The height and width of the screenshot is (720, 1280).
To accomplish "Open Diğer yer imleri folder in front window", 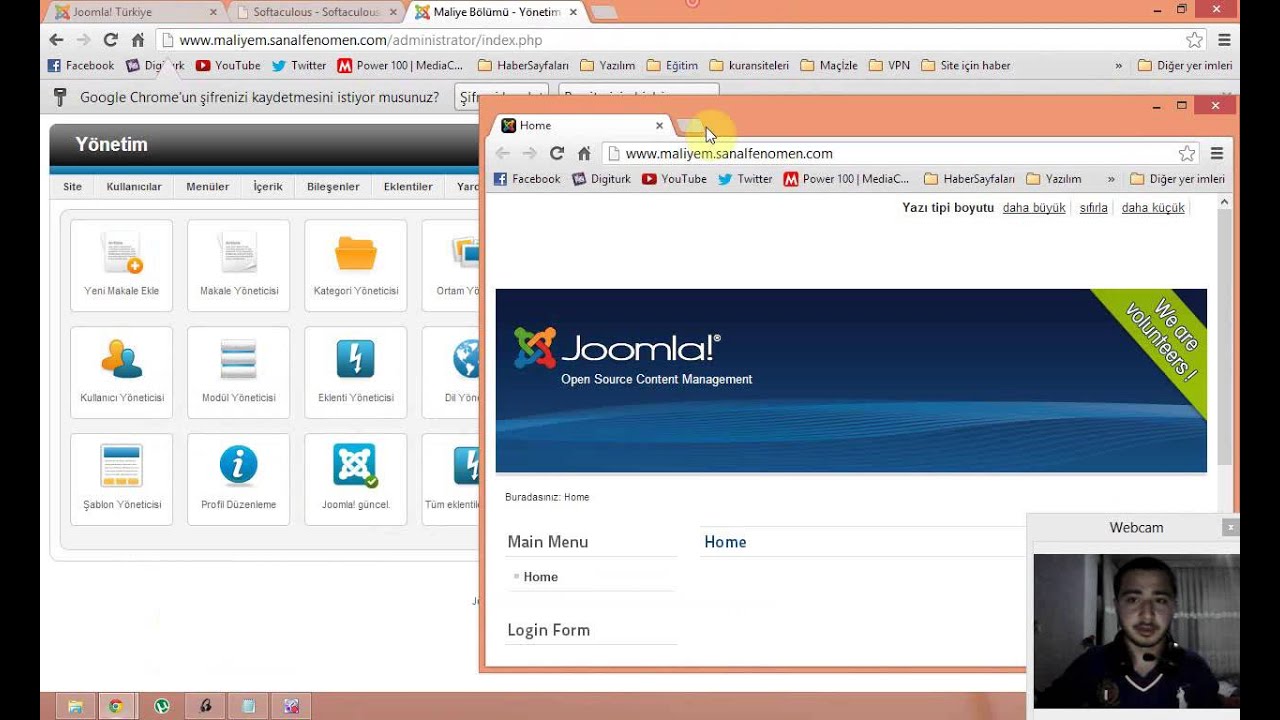I will 1177,179.
